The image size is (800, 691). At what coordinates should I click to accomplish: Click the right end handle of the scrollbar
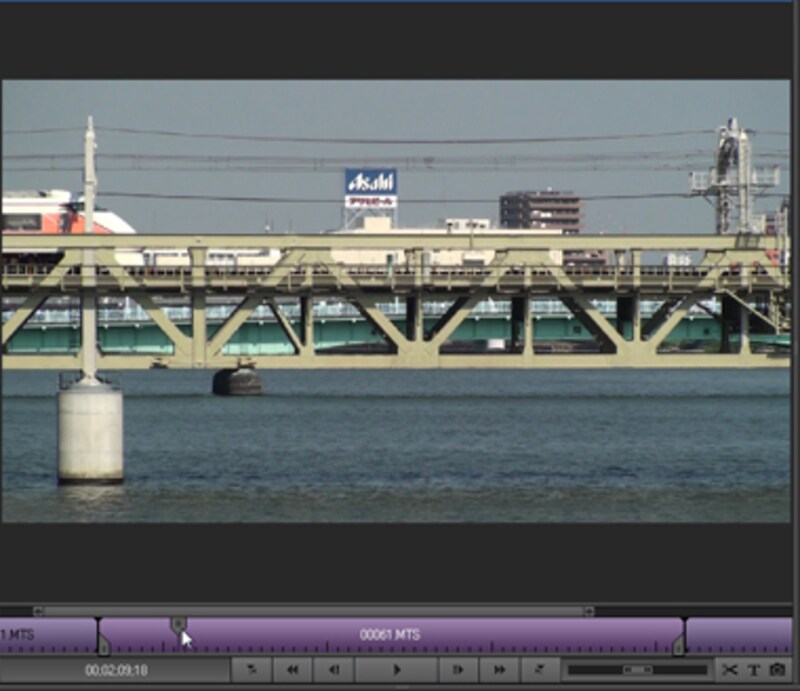[589, 610]
